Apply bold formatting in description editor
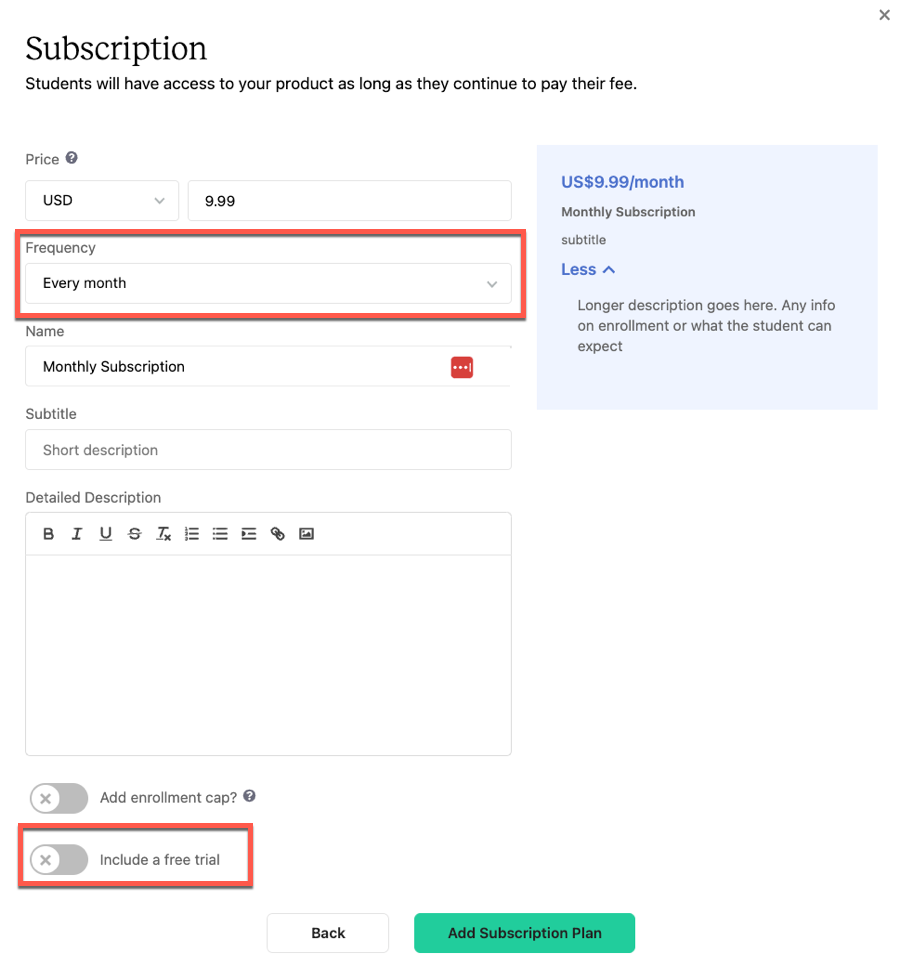Viewport: 900px width, 980px height. point(48,534)
